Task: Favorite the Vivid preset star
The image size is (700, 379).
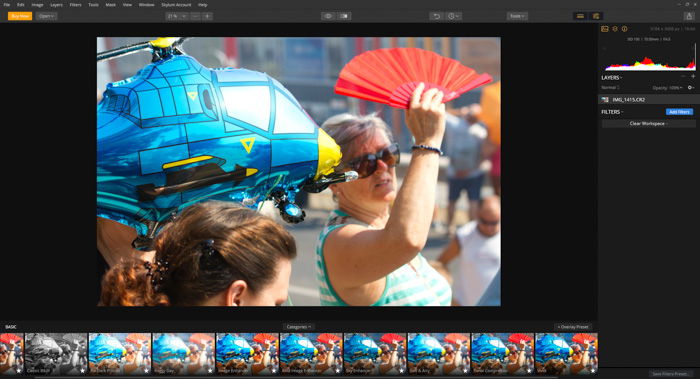Action: click(593, 370)
